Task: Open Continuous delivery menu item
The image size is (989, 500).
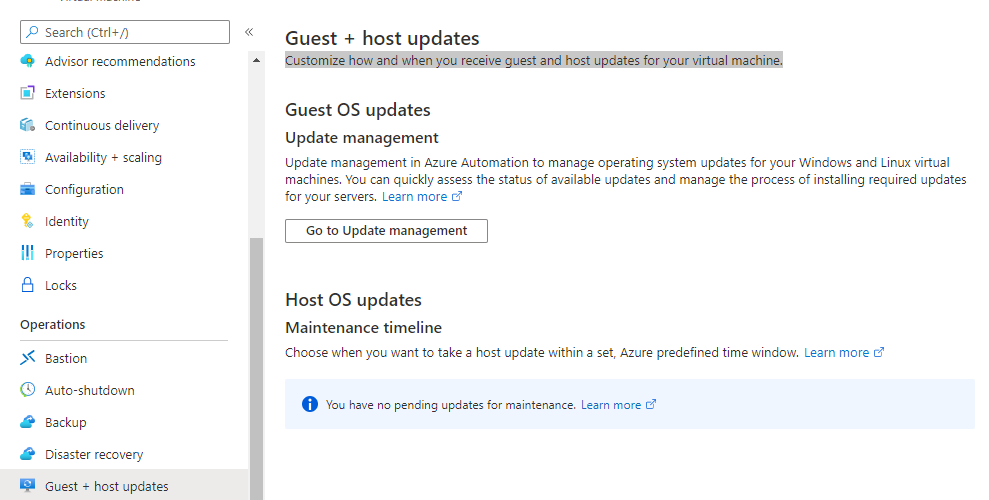Action: click(x=102, y=125)
